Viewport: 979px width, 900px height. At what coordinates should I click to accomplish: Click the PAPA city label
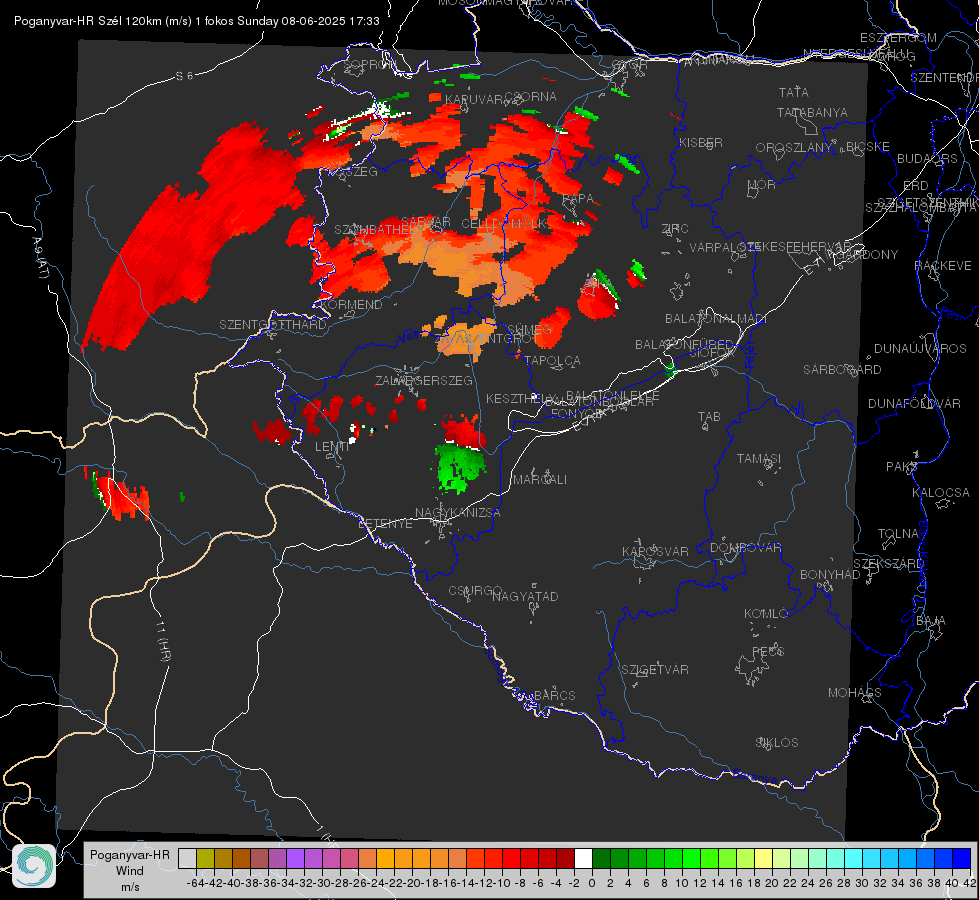(x=578, y=199)
